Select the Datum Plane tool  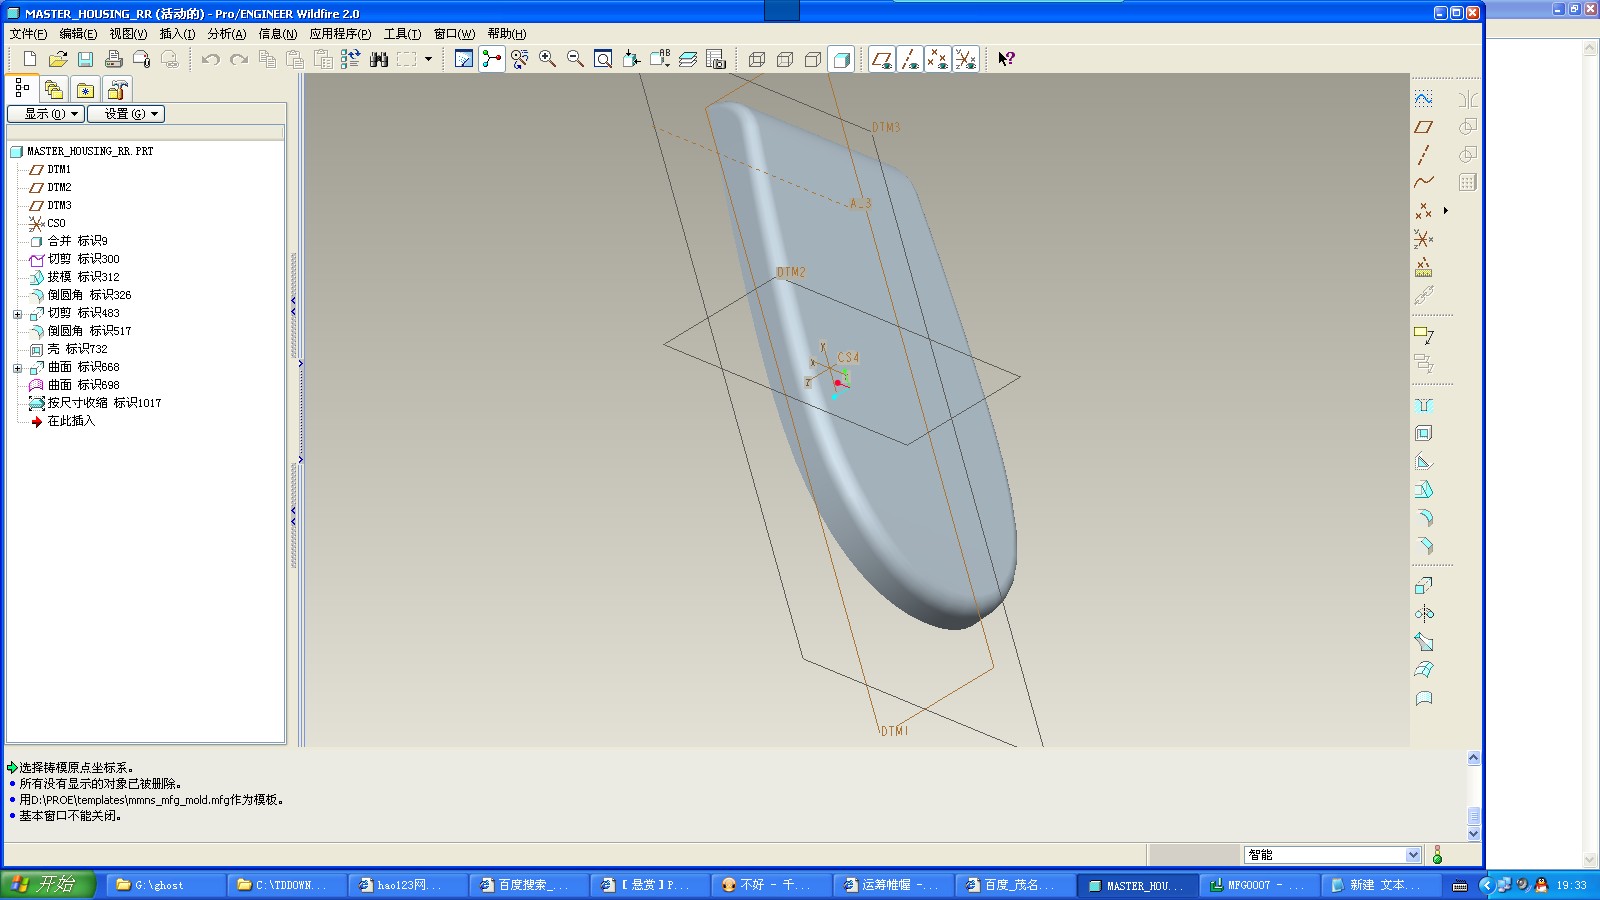(1423, 127)
